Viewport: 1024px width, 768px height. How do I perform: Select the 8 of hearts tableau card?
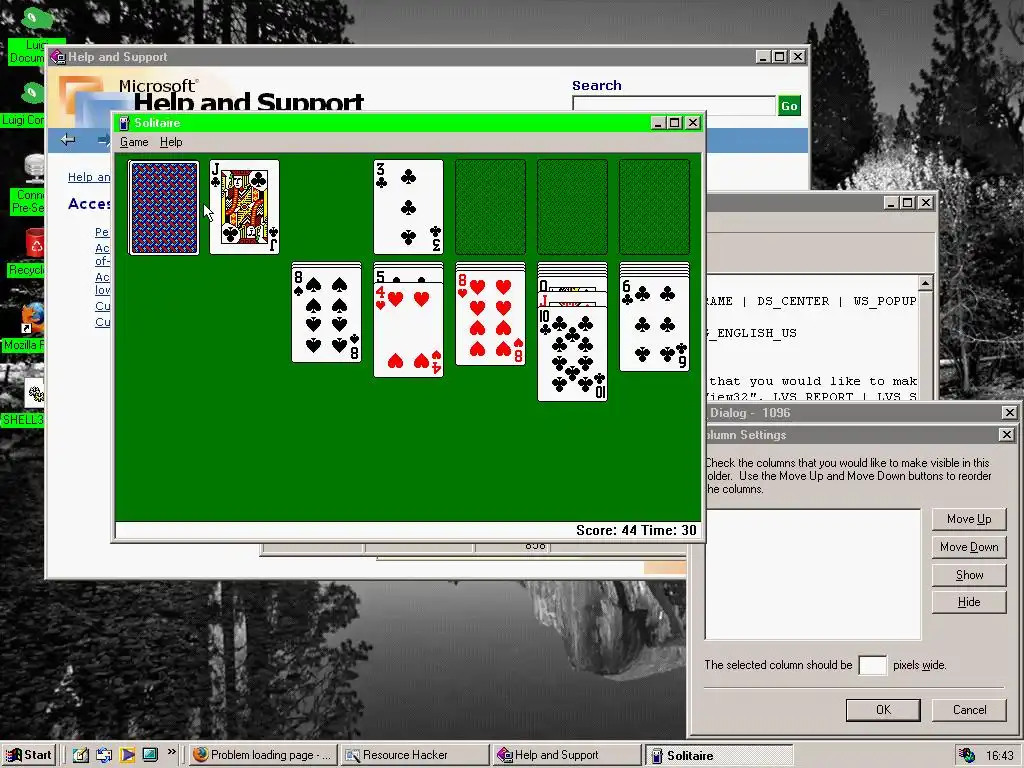490,317
